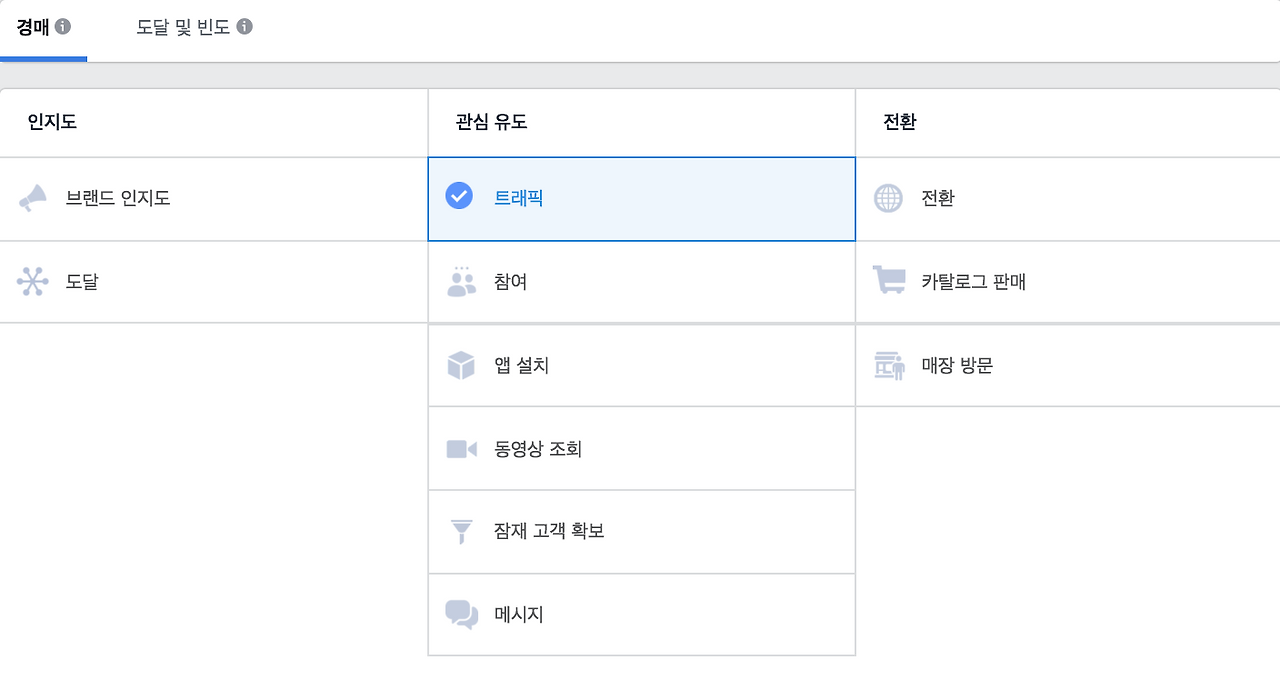Screen dimensions: 1280x680
Task: Click the video camera icon for 동영상 조회
Action: click(x=459, y=448)
